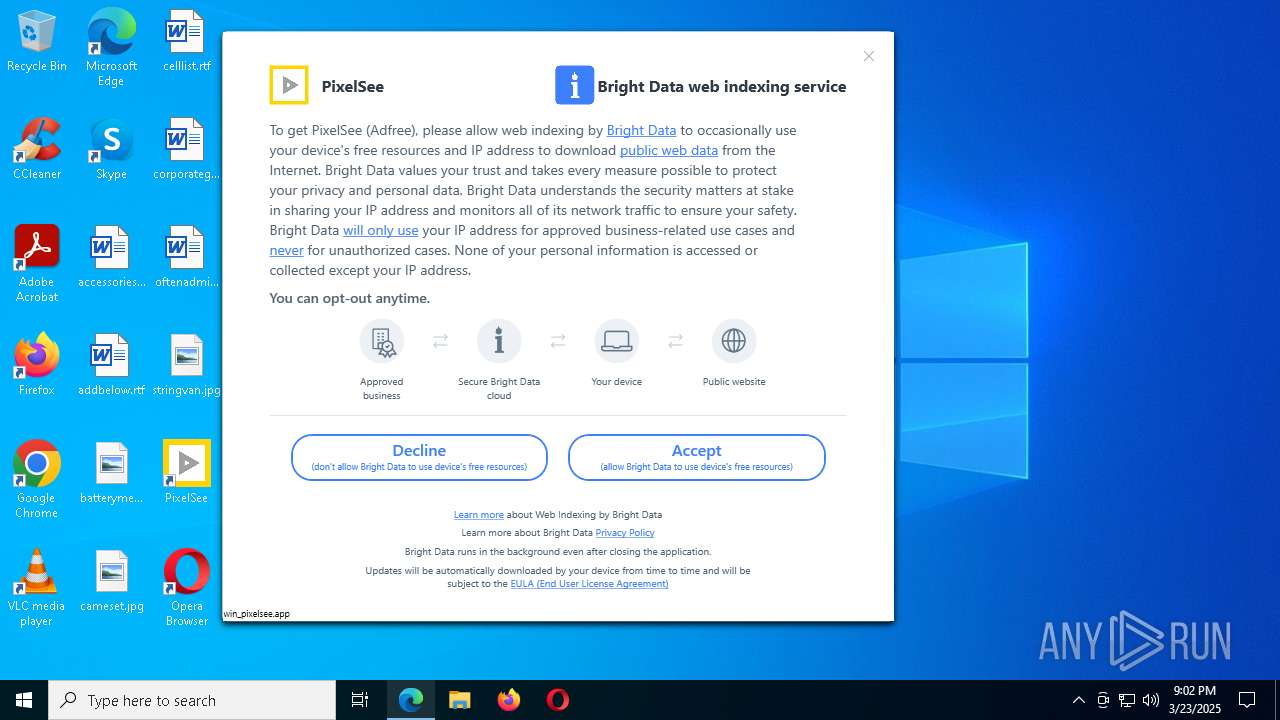This screenshot has height=720, width=1280.
Task: Open the Bright Data link in paragraph
Action: pyautogui.click(x=641, y=130)
